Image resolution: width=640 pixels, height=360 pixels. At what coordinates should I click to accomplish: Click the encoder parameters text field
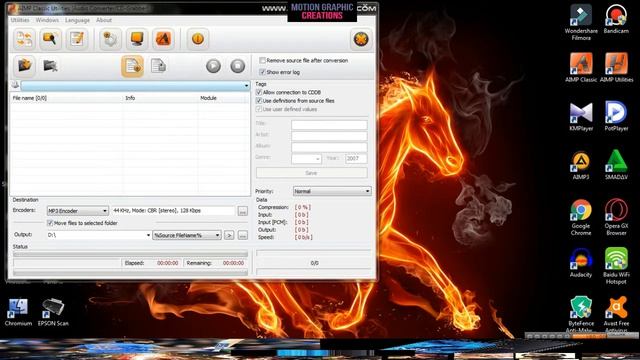pos(173,211)
